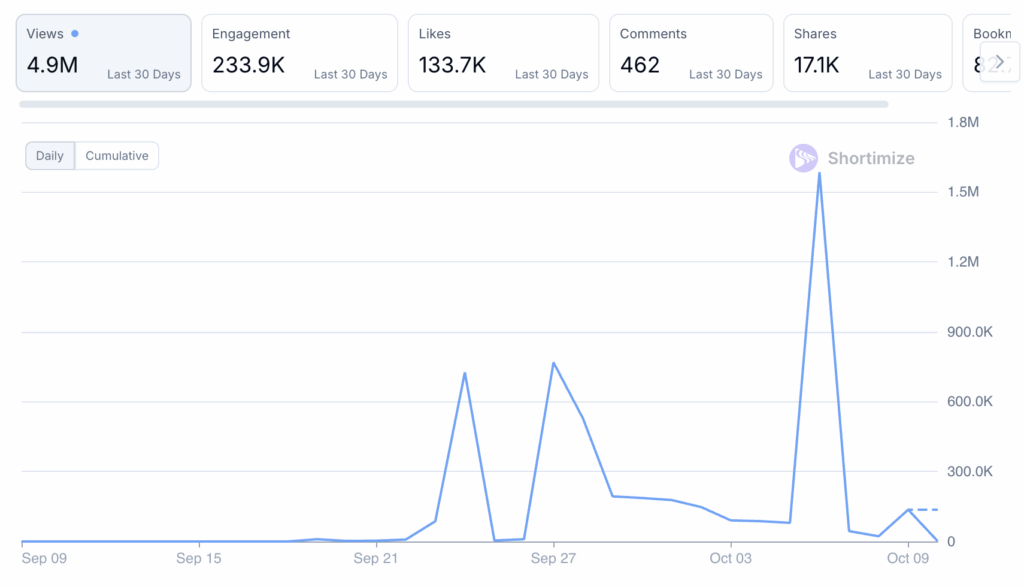Switch chart to Cumulative mode
This screenshot has width=1024, height=587.
tap(117, 156)
